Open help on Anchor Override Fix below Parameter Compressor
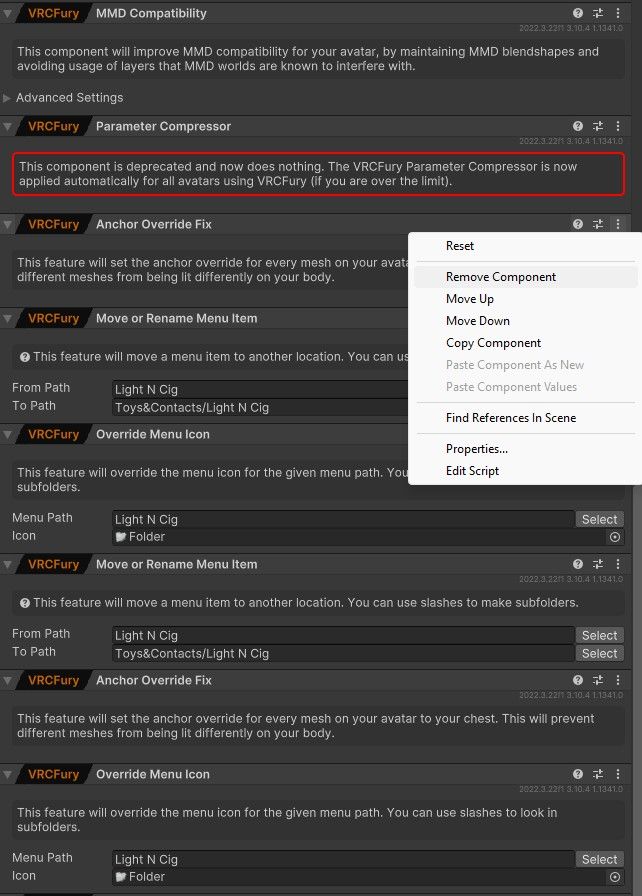The height and width of the screenshot is (896, 642). click(577, 224)
